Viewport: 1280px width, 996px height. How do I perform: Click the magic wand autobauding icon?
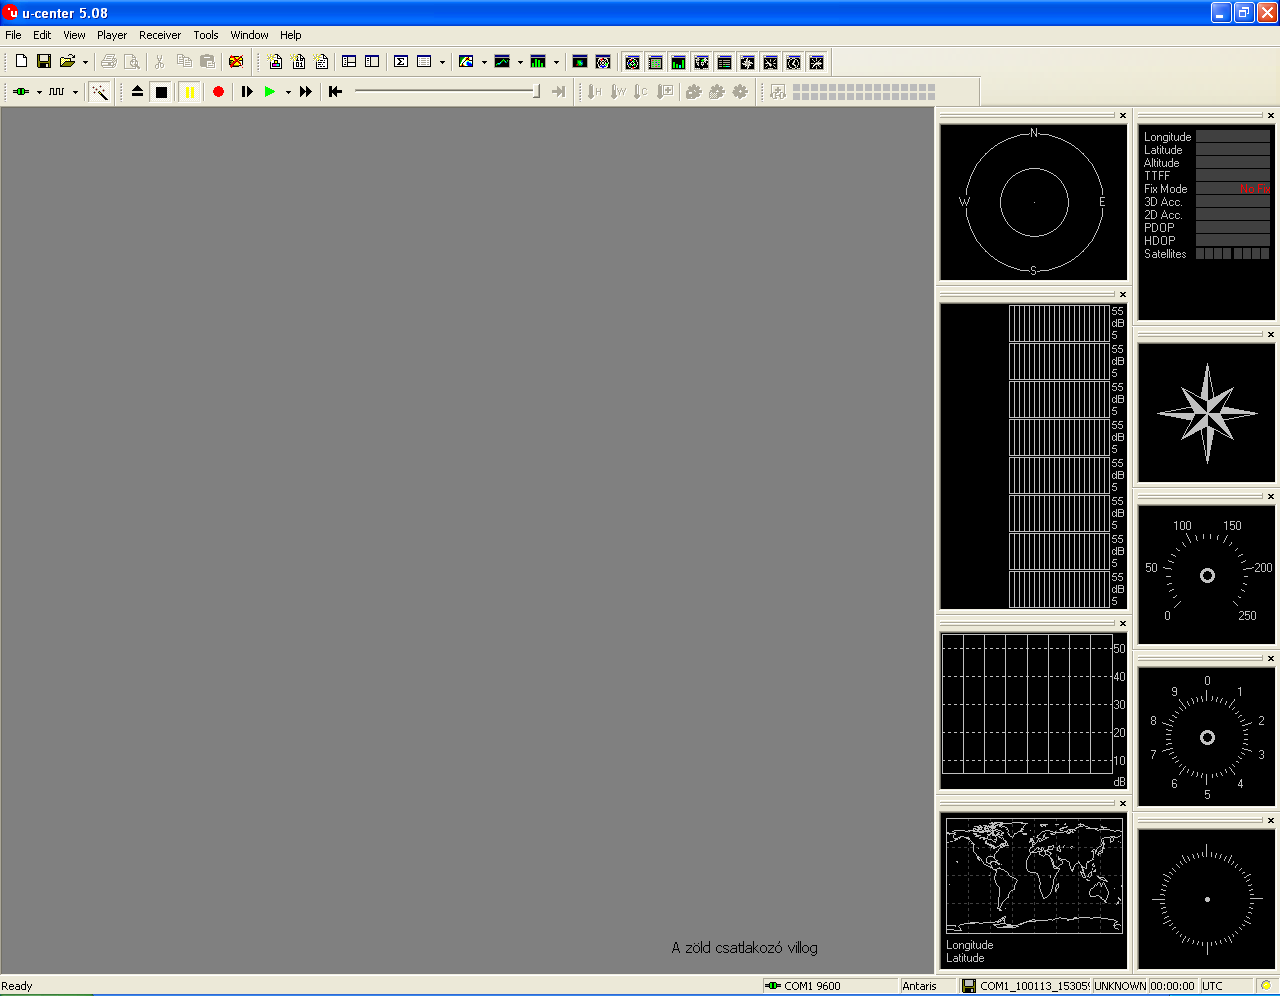coord(99,92)
